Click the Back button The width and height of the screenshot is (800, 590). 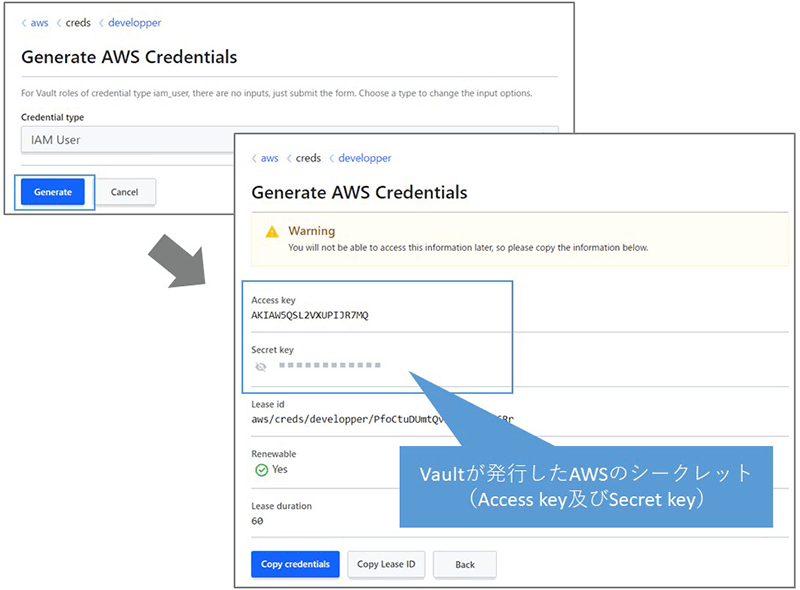click(x=465, y=564)
